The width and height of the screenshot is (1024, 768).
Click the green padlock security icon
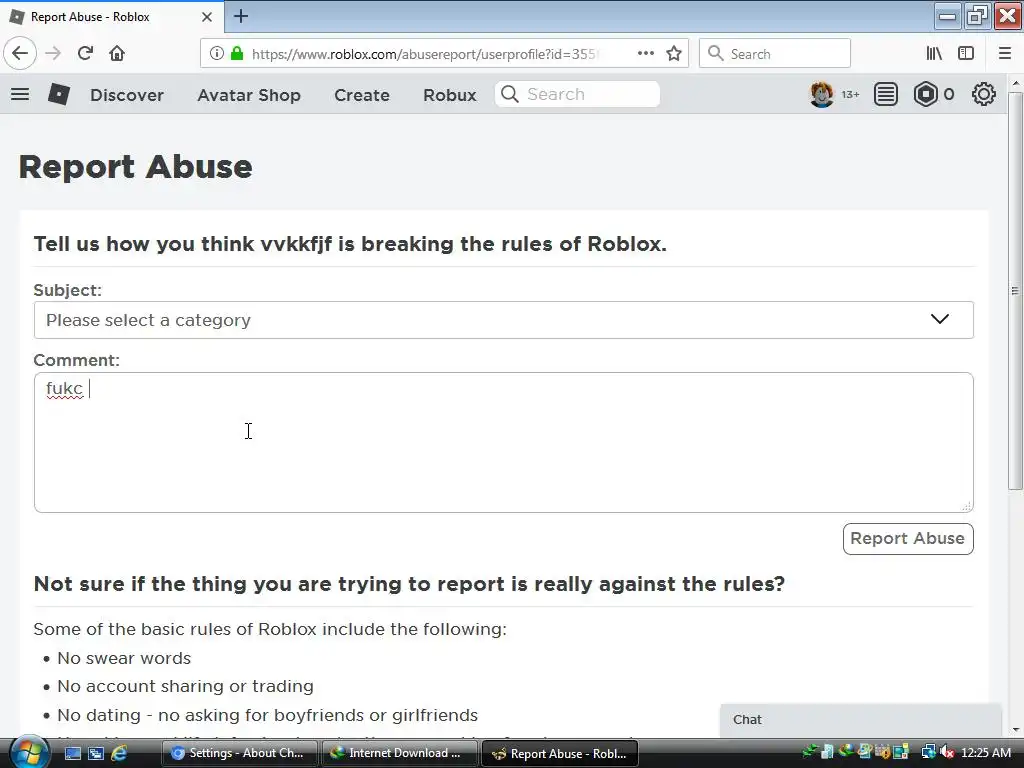tap(237, 54)
